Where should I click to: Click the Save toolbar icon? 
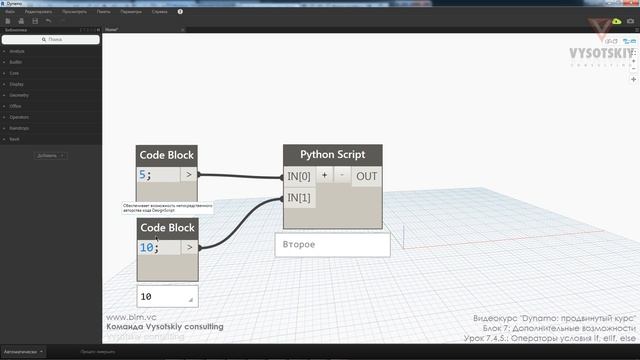[x=35, y=21]
